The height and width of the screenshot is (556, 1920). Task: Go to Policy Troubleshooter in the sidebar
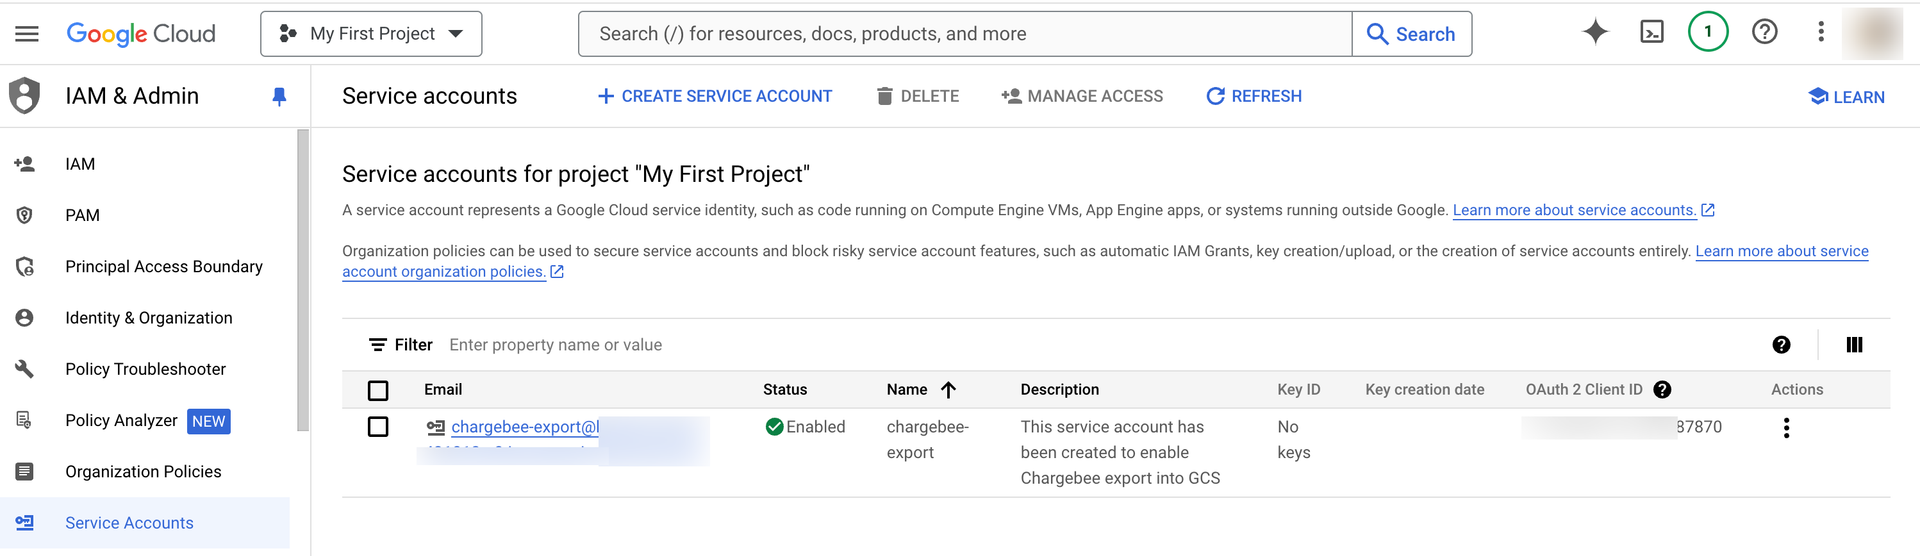(145, 369)
